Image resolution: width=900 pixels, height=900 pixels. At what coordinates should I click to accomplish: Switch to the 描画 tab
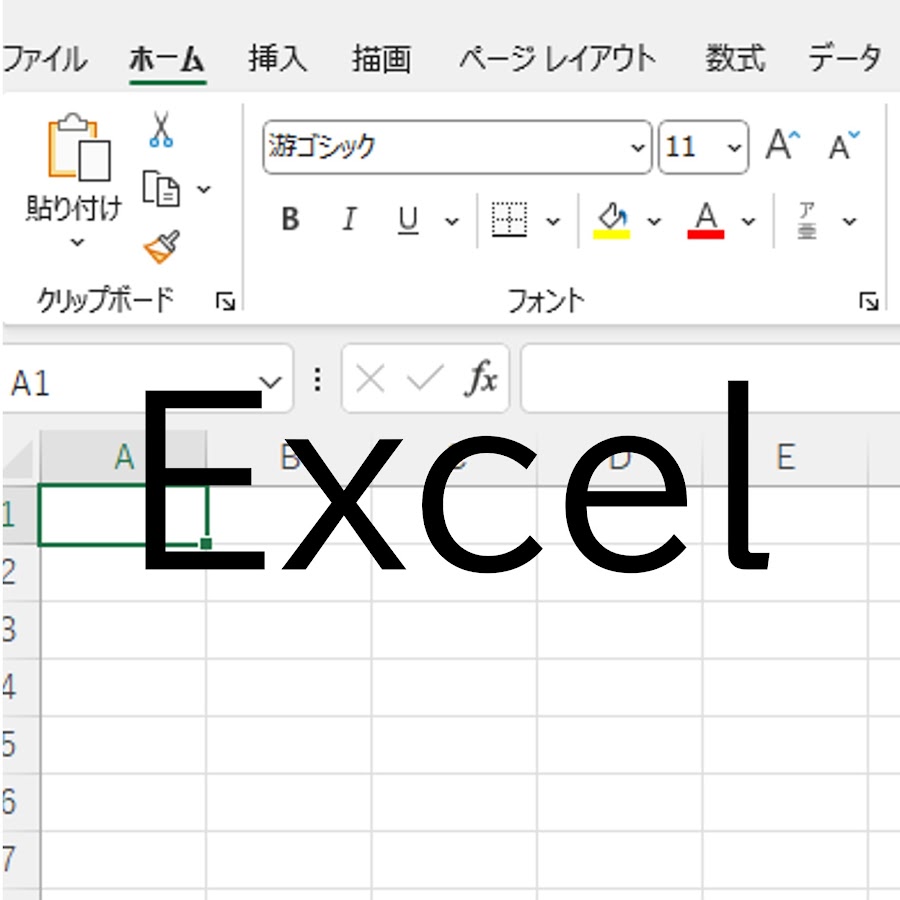[382, 59]
